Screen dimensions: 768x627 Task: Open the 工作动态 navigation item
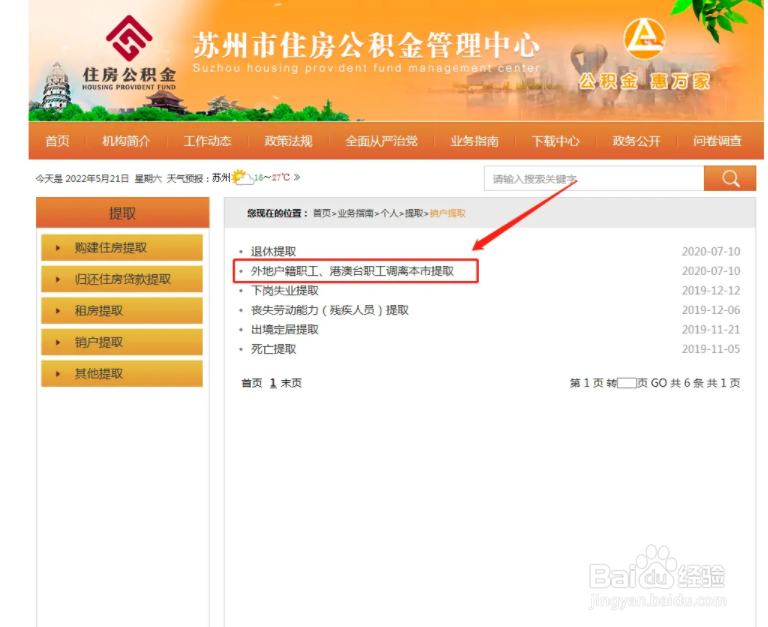click(x=207, y=141)
